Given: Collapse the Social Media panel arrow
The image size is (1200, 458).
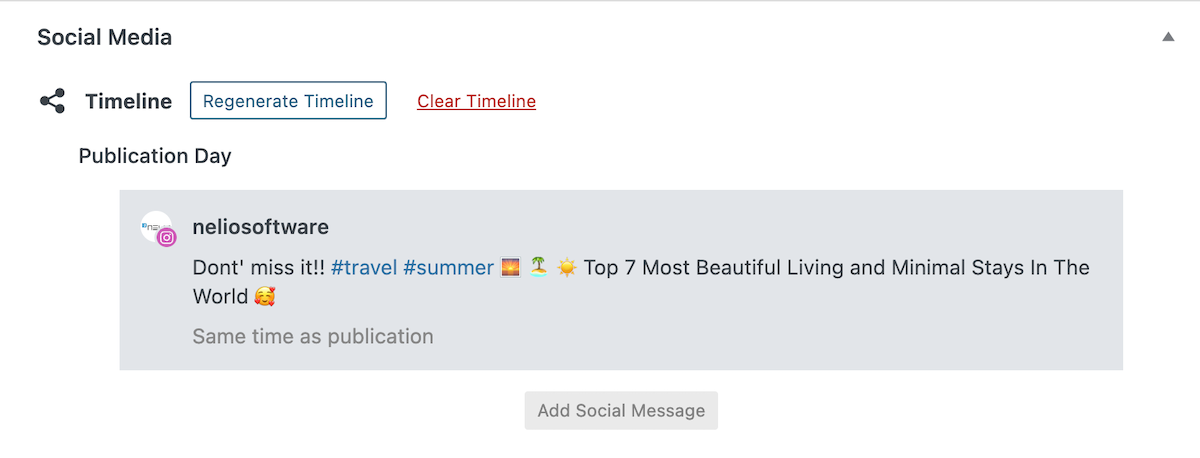Looking at the screenshot, I should click(1168, 37).
